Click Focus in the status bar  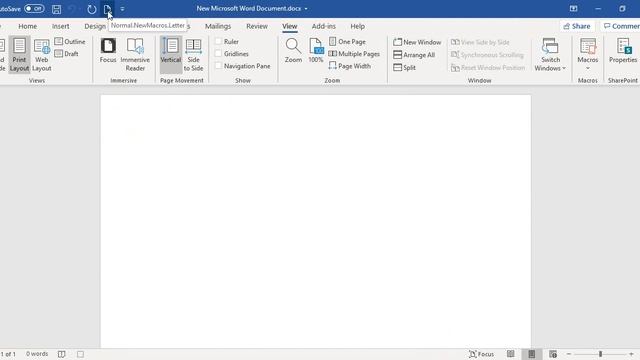[482, 354]
